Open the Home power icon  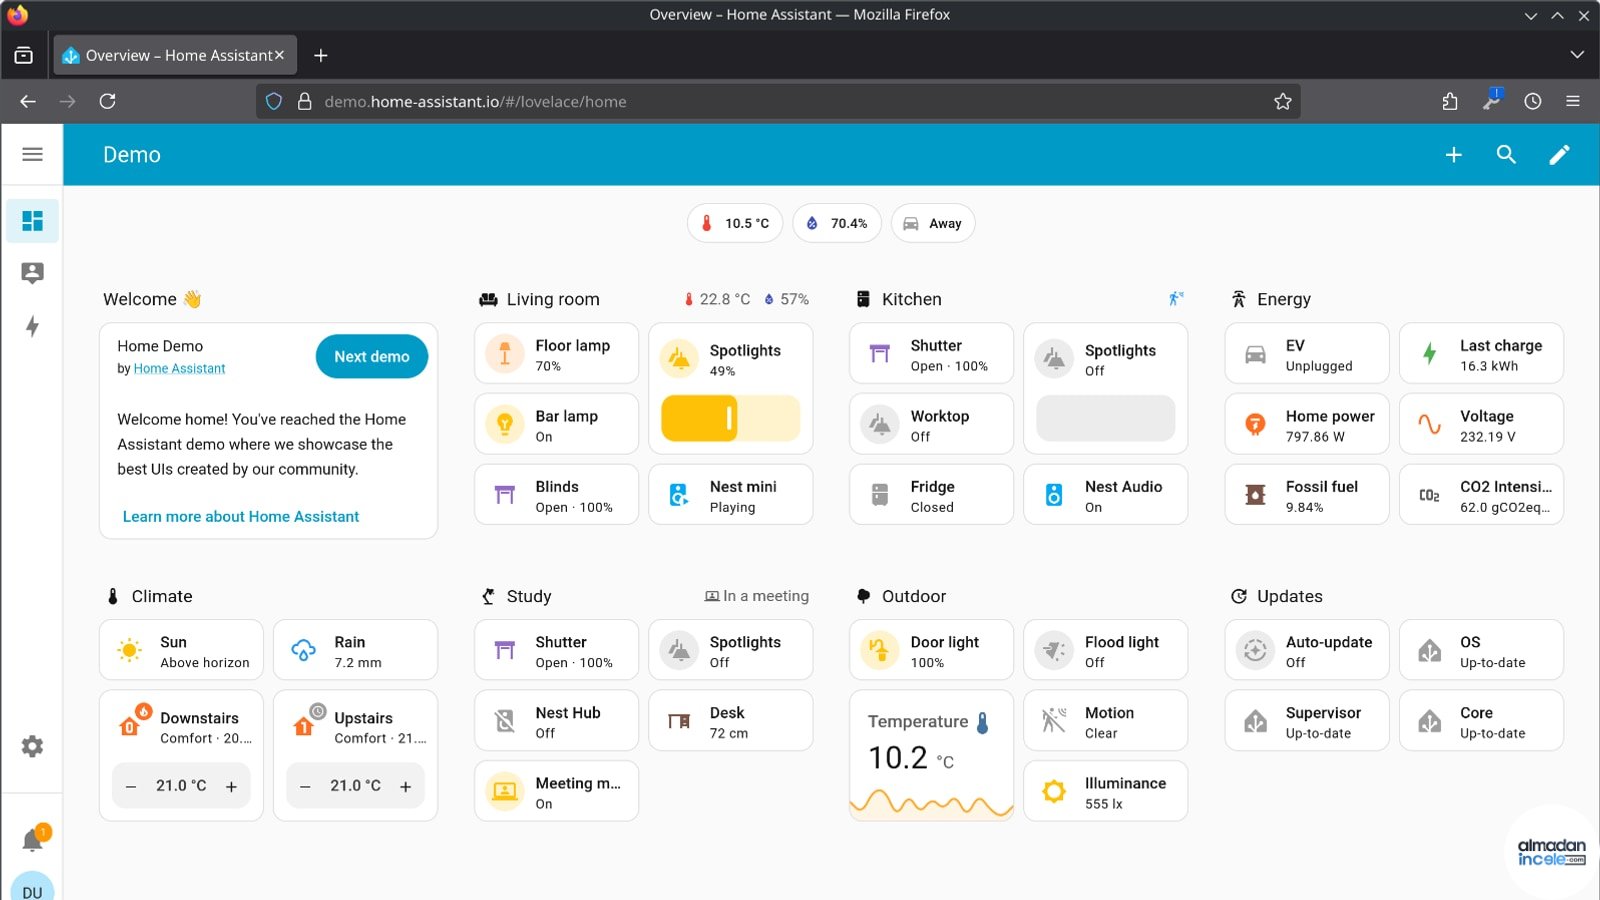pyautogui.click(x=1255, y=424)
